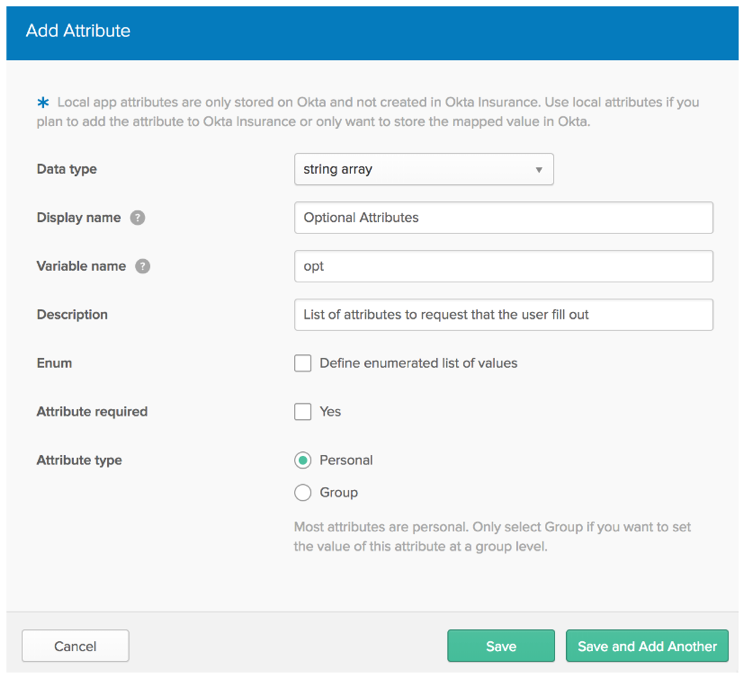The height and width of the screenshot is (679, 744).
Task: Select the Personal attribute type
Action: pos(303,460)
